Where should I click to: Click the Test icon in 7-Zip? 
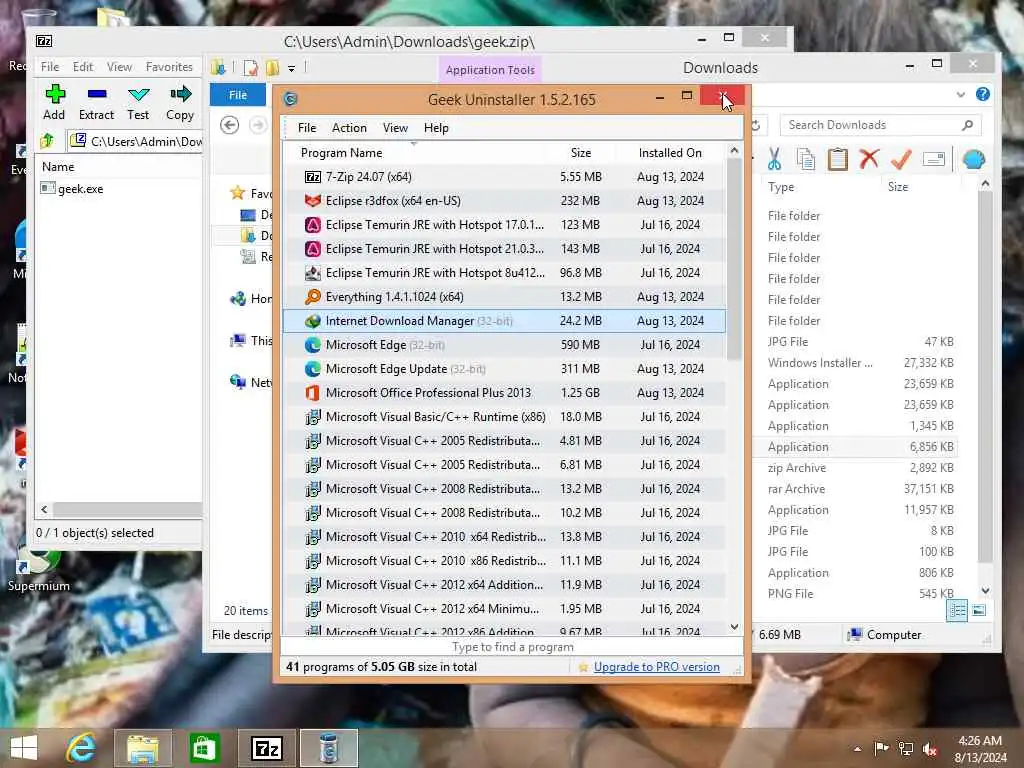click(138, 95)
